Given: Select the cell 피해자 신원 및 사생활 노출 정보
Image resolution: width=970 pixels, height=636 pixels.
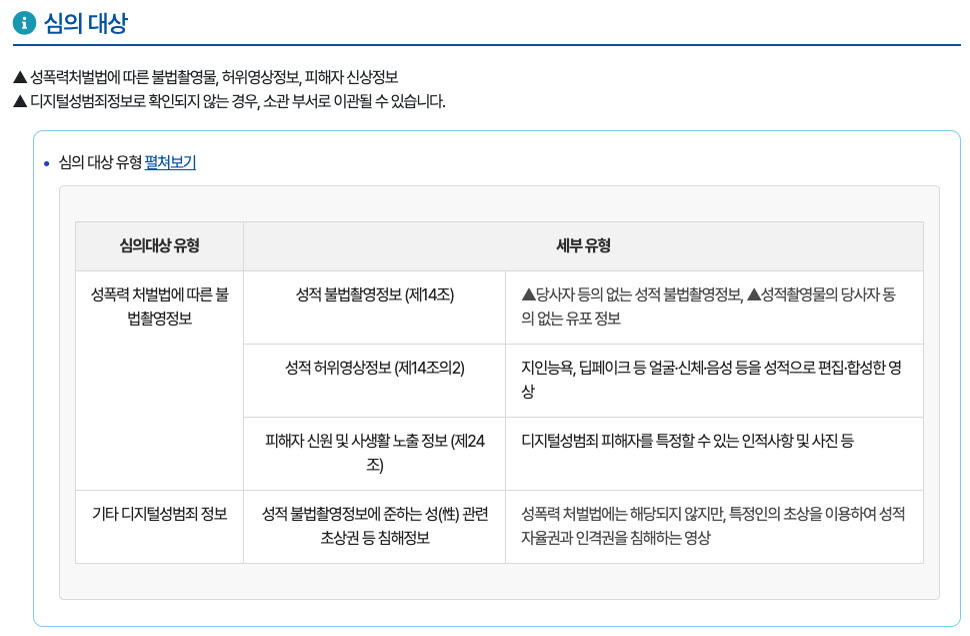Looking at the screenshot, I should tap(374, 453).
